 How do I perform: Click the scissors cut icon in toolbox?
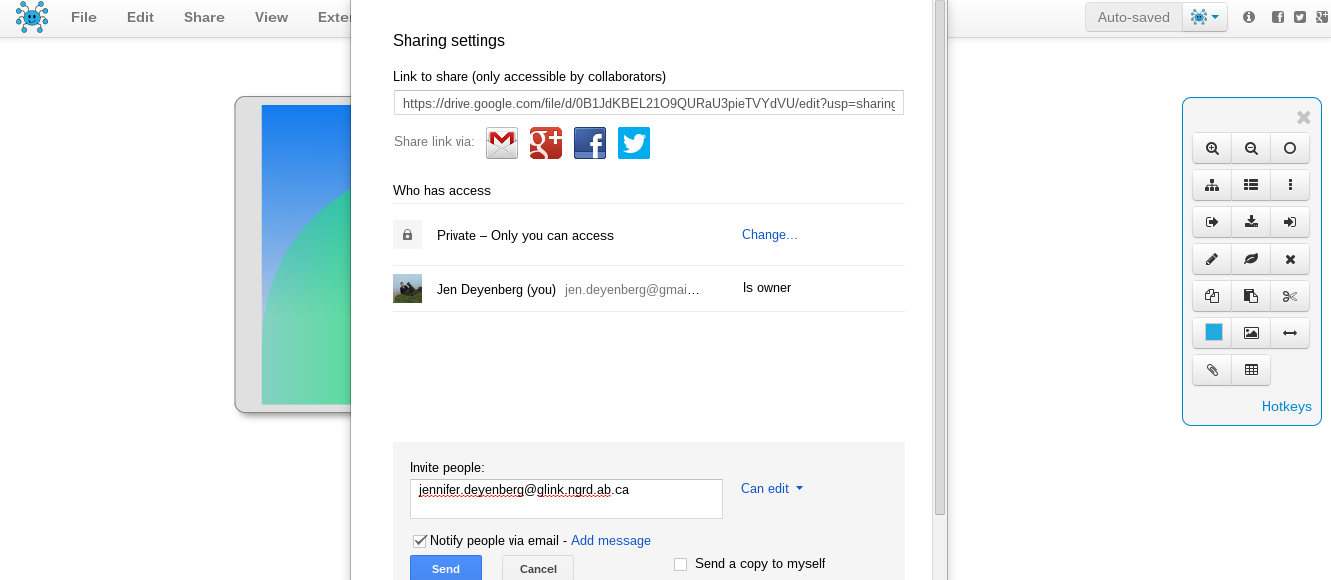[1290, 296]
